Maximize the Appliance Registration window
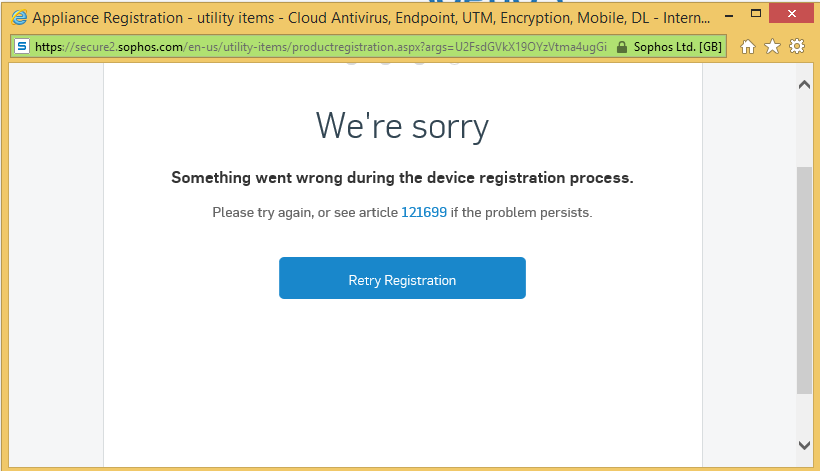The height and width of the screenshot is (471, 820). pos(756,14)
